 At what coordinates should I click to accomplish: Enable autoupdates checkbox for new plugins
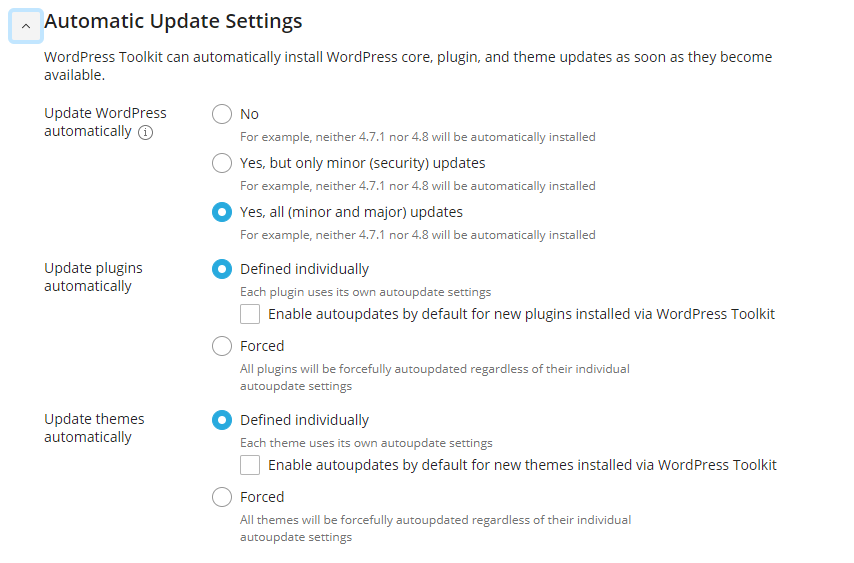(250, 314)
